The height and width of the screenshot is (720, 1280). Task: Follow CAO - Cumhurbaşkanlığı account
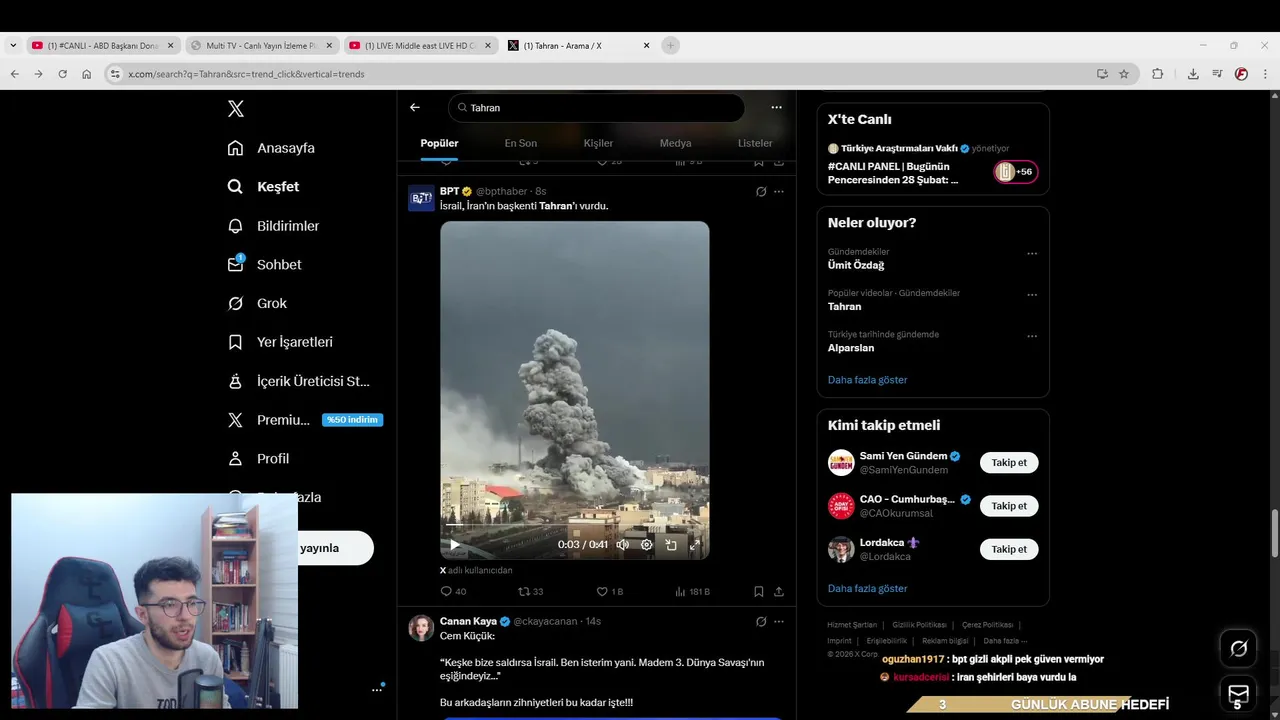(x=1009, y=506)
